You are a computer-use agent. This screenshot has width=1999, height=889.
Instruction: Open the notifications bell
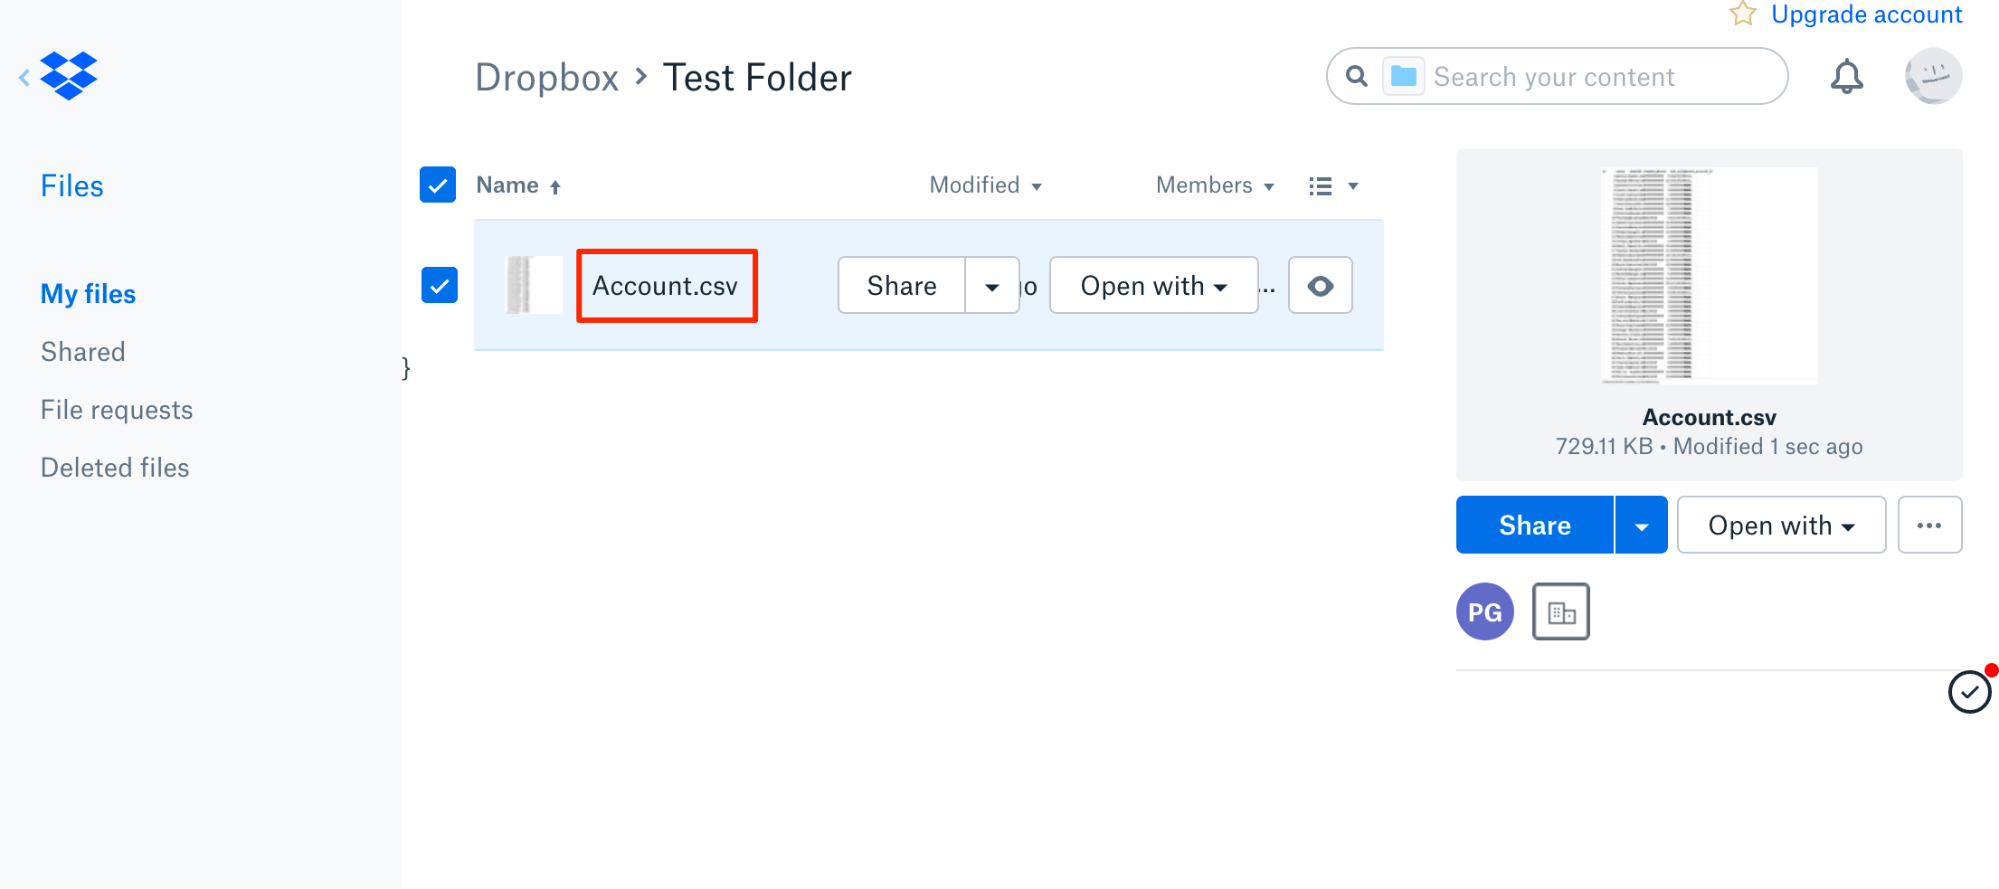tap(1846, 76)
